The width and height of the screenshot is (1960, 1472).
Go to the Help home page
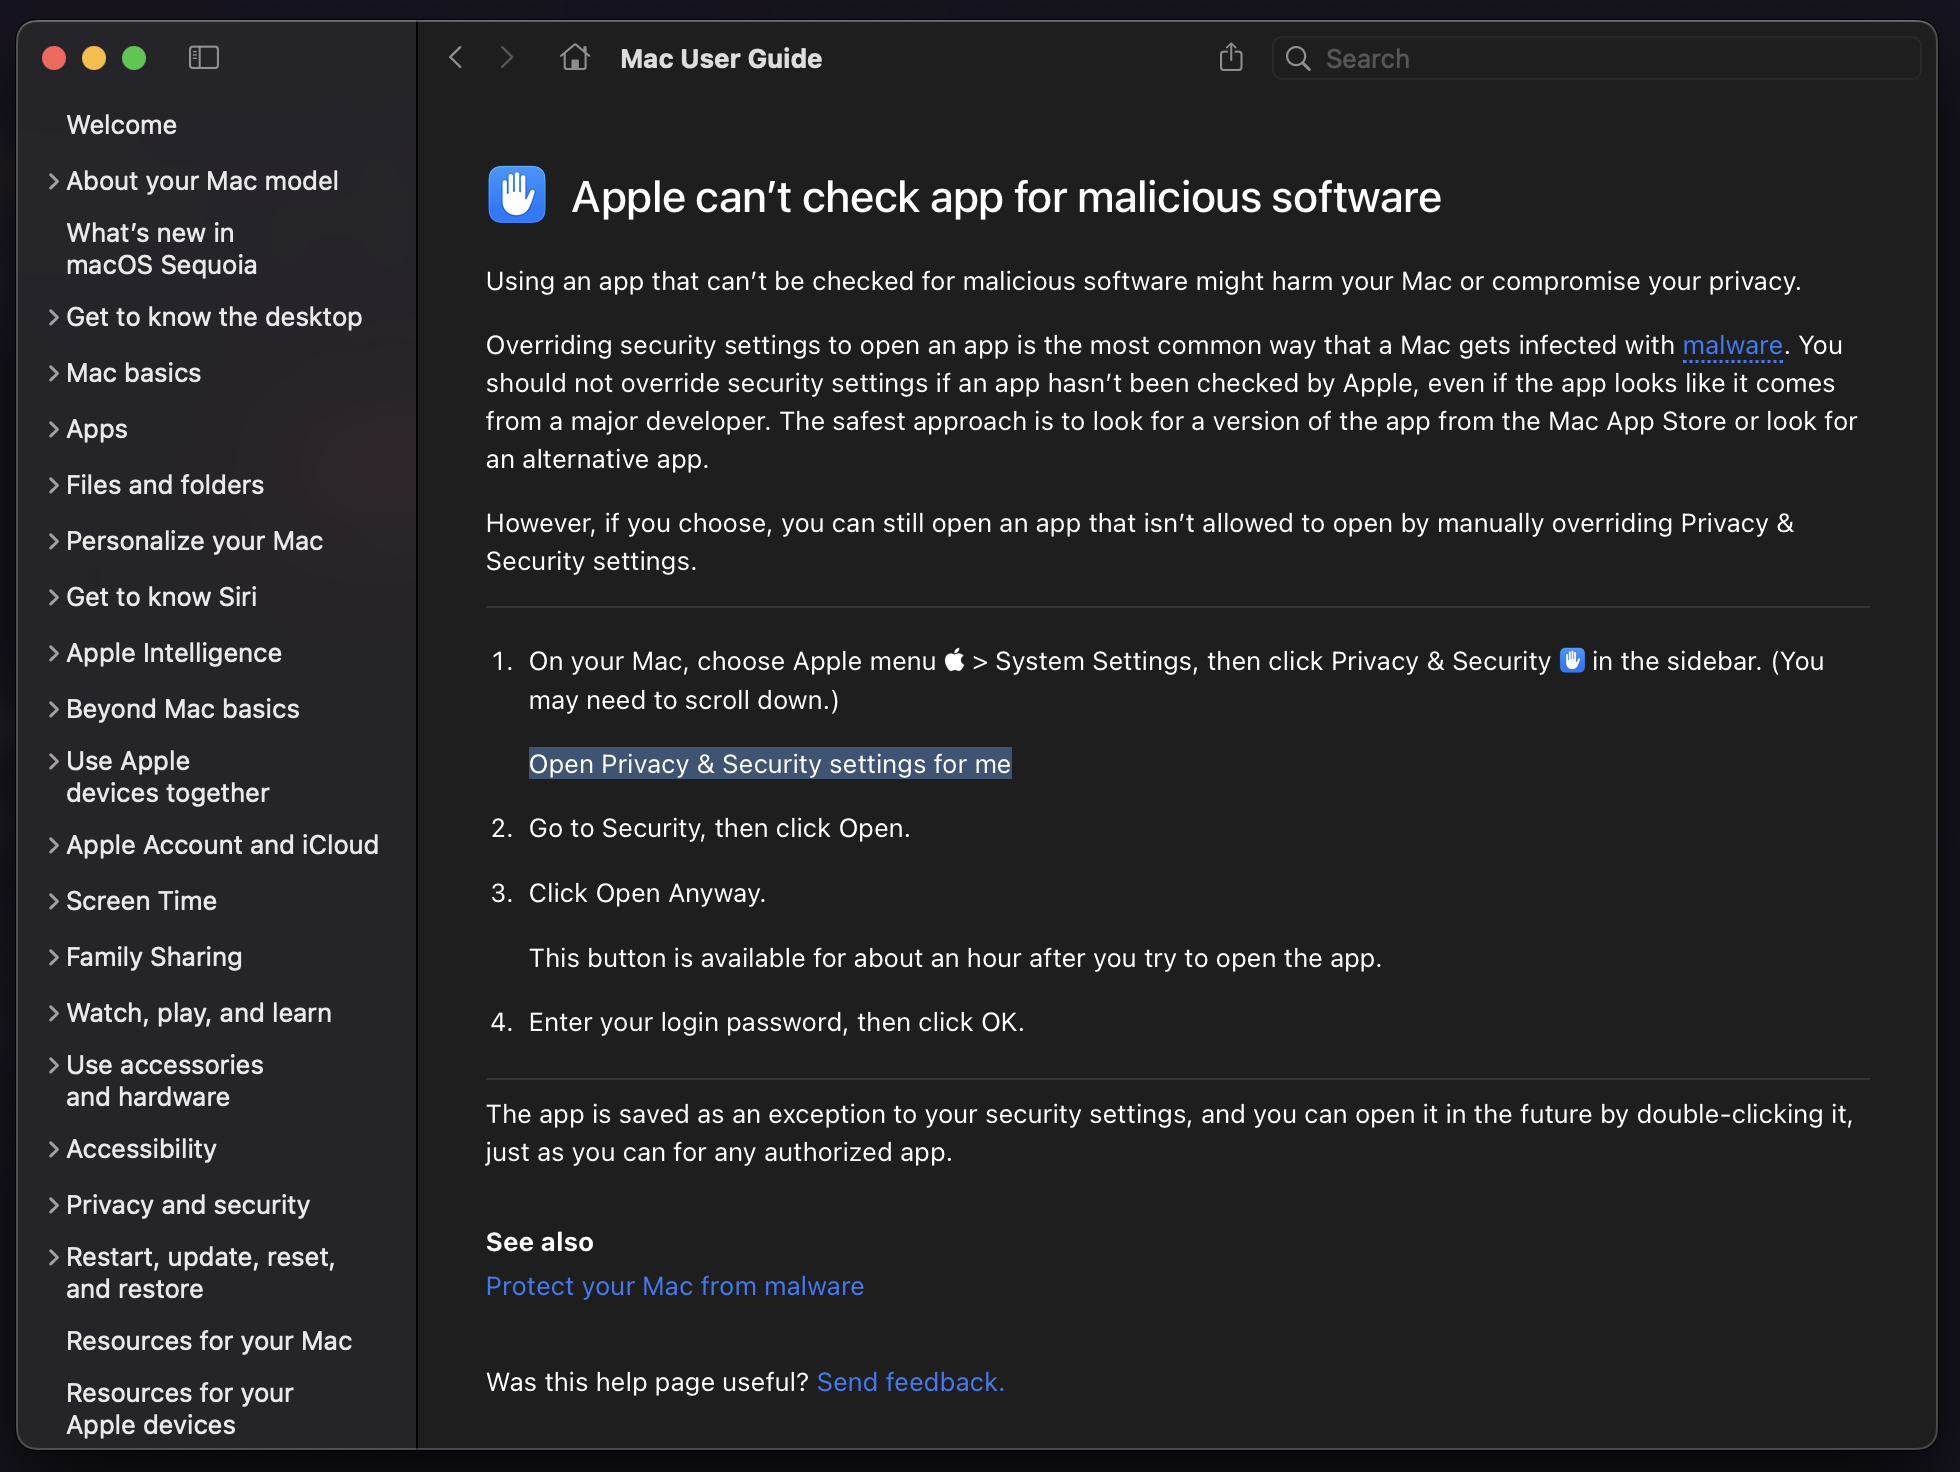pyautogui.click(x=574, y=57)
